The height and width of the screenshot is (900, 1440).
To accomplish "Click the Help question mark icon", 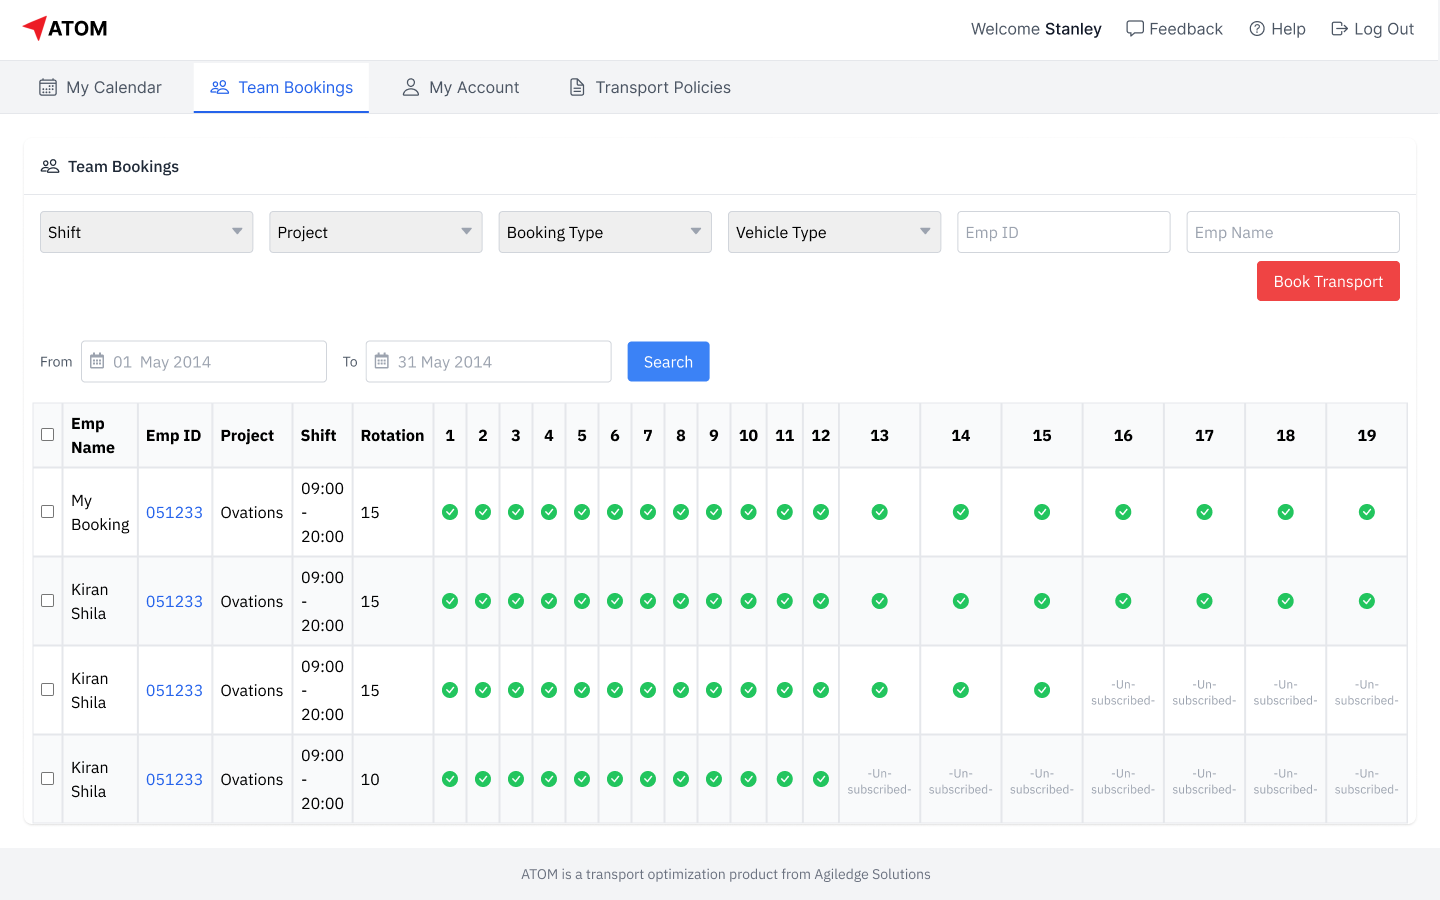I will (1257, 29).
